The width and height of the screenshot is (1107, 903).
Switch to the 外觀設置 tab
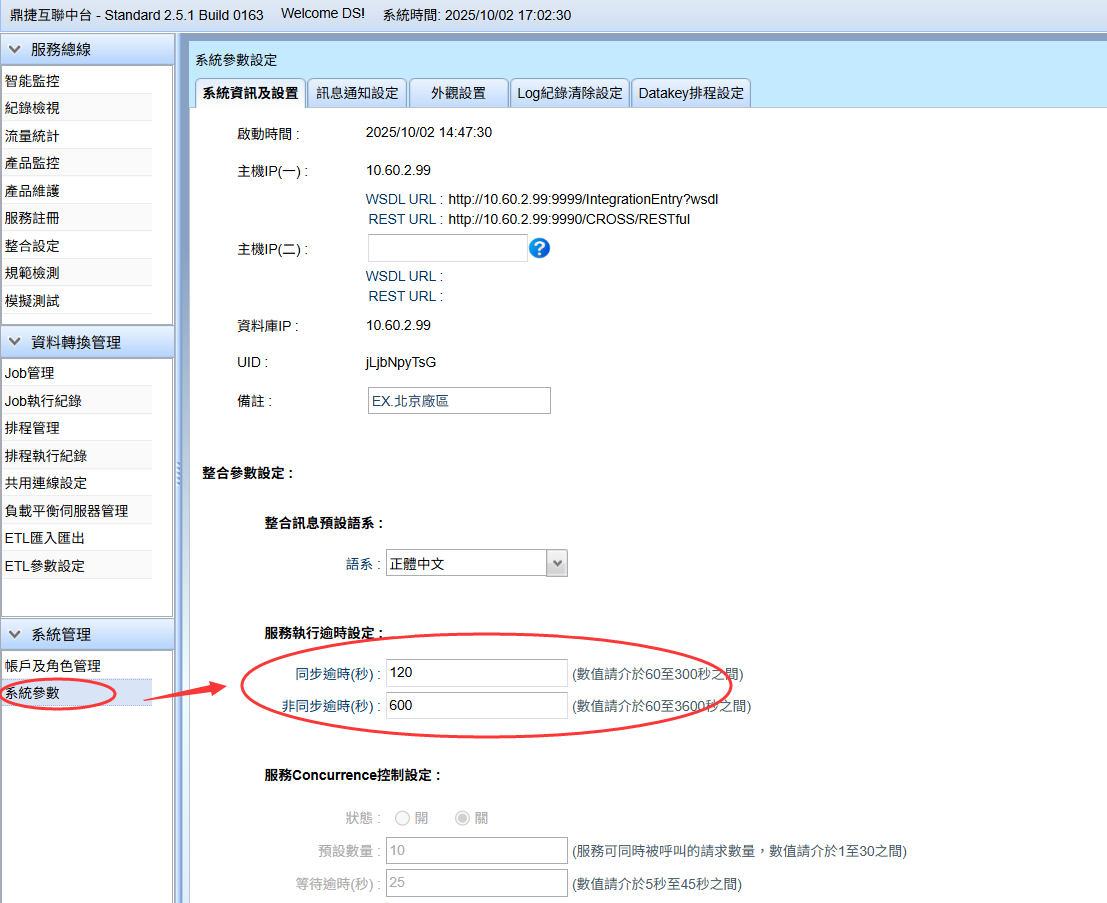click(458, 93)
